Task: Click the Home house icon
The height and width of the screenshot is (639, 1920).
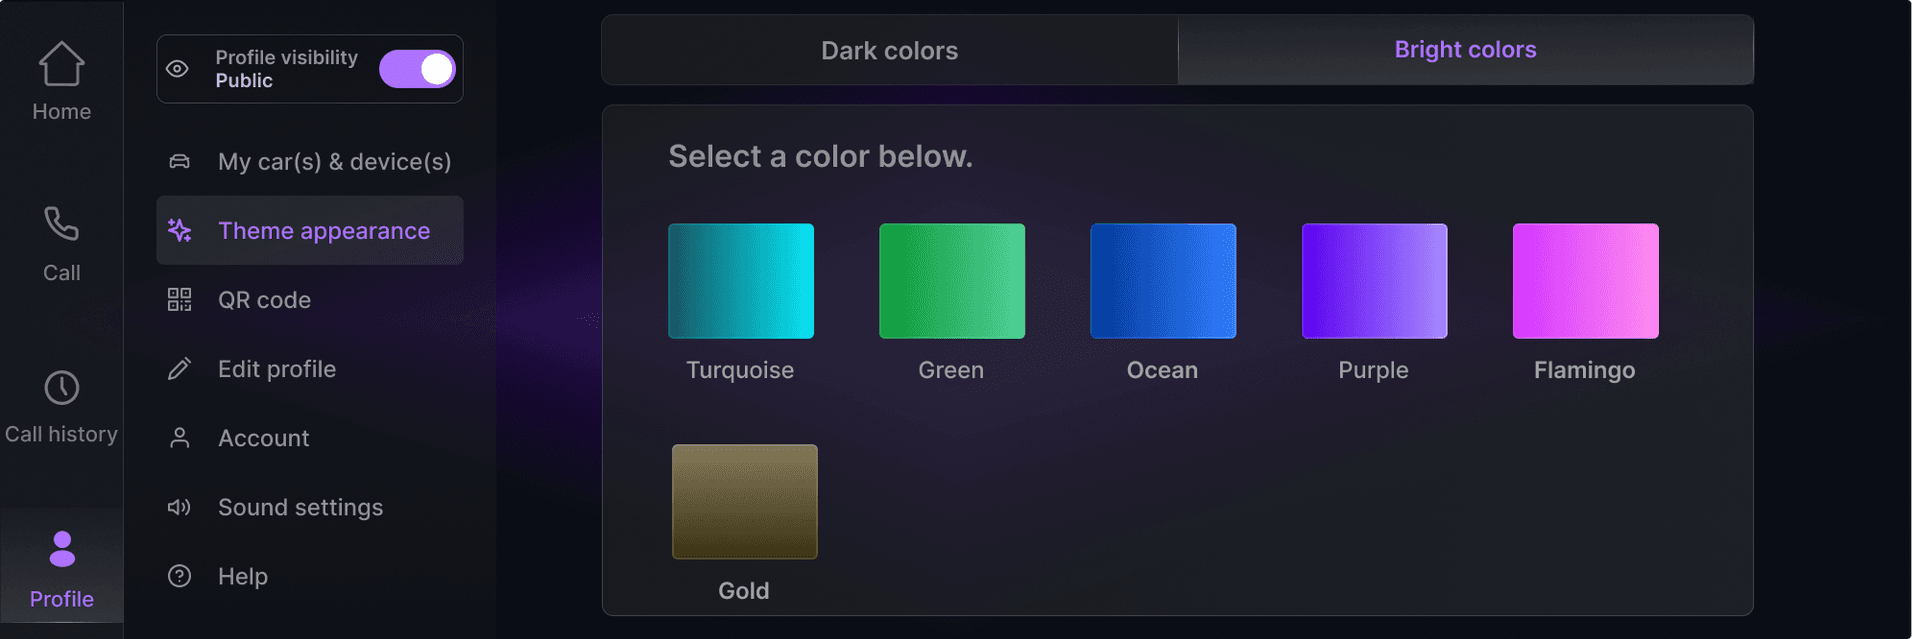Action: point(61,64)
